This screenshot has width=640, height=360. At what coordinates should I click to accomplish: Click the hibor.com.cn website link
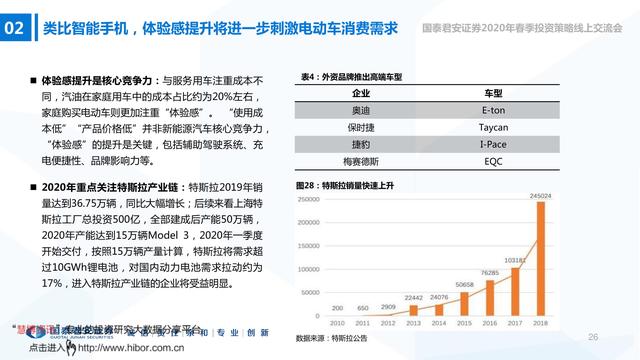tap(131, 348)
